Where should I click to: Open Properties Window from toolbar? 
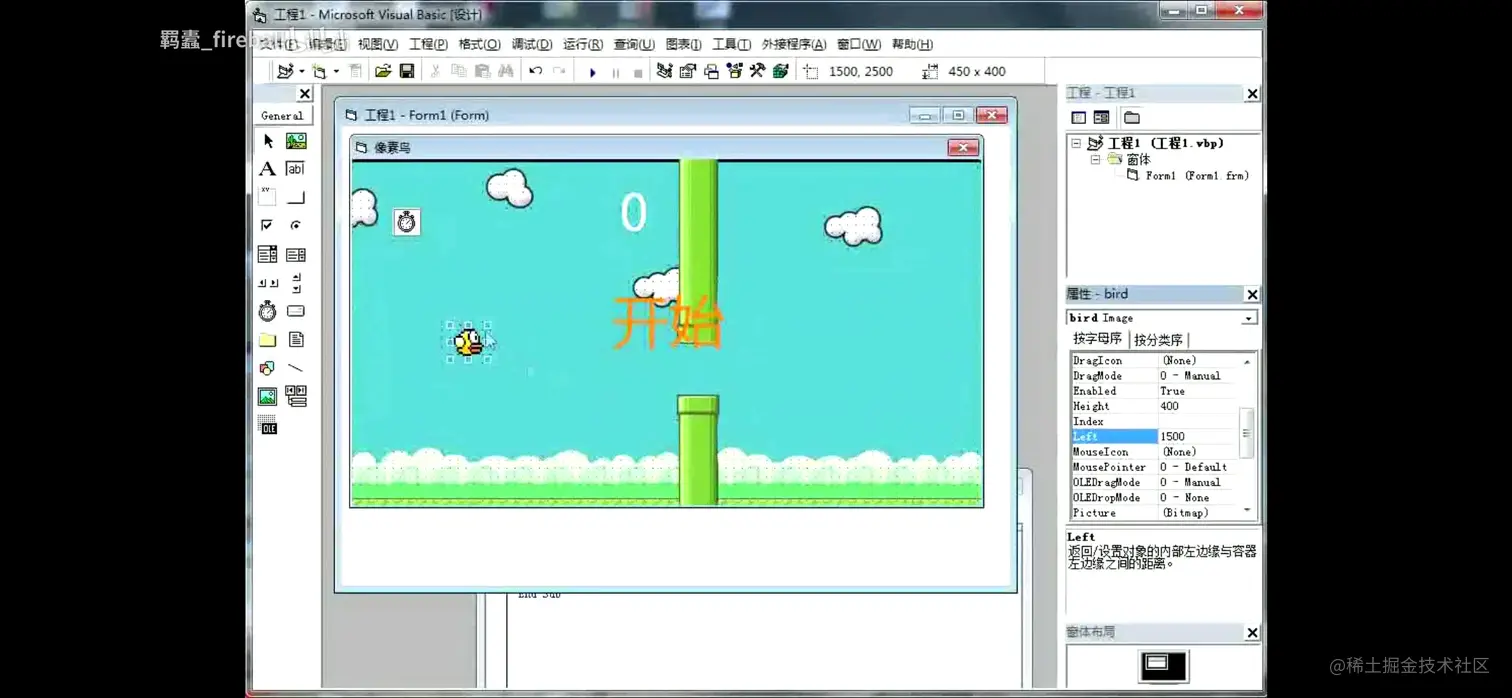tap(688, 71)
